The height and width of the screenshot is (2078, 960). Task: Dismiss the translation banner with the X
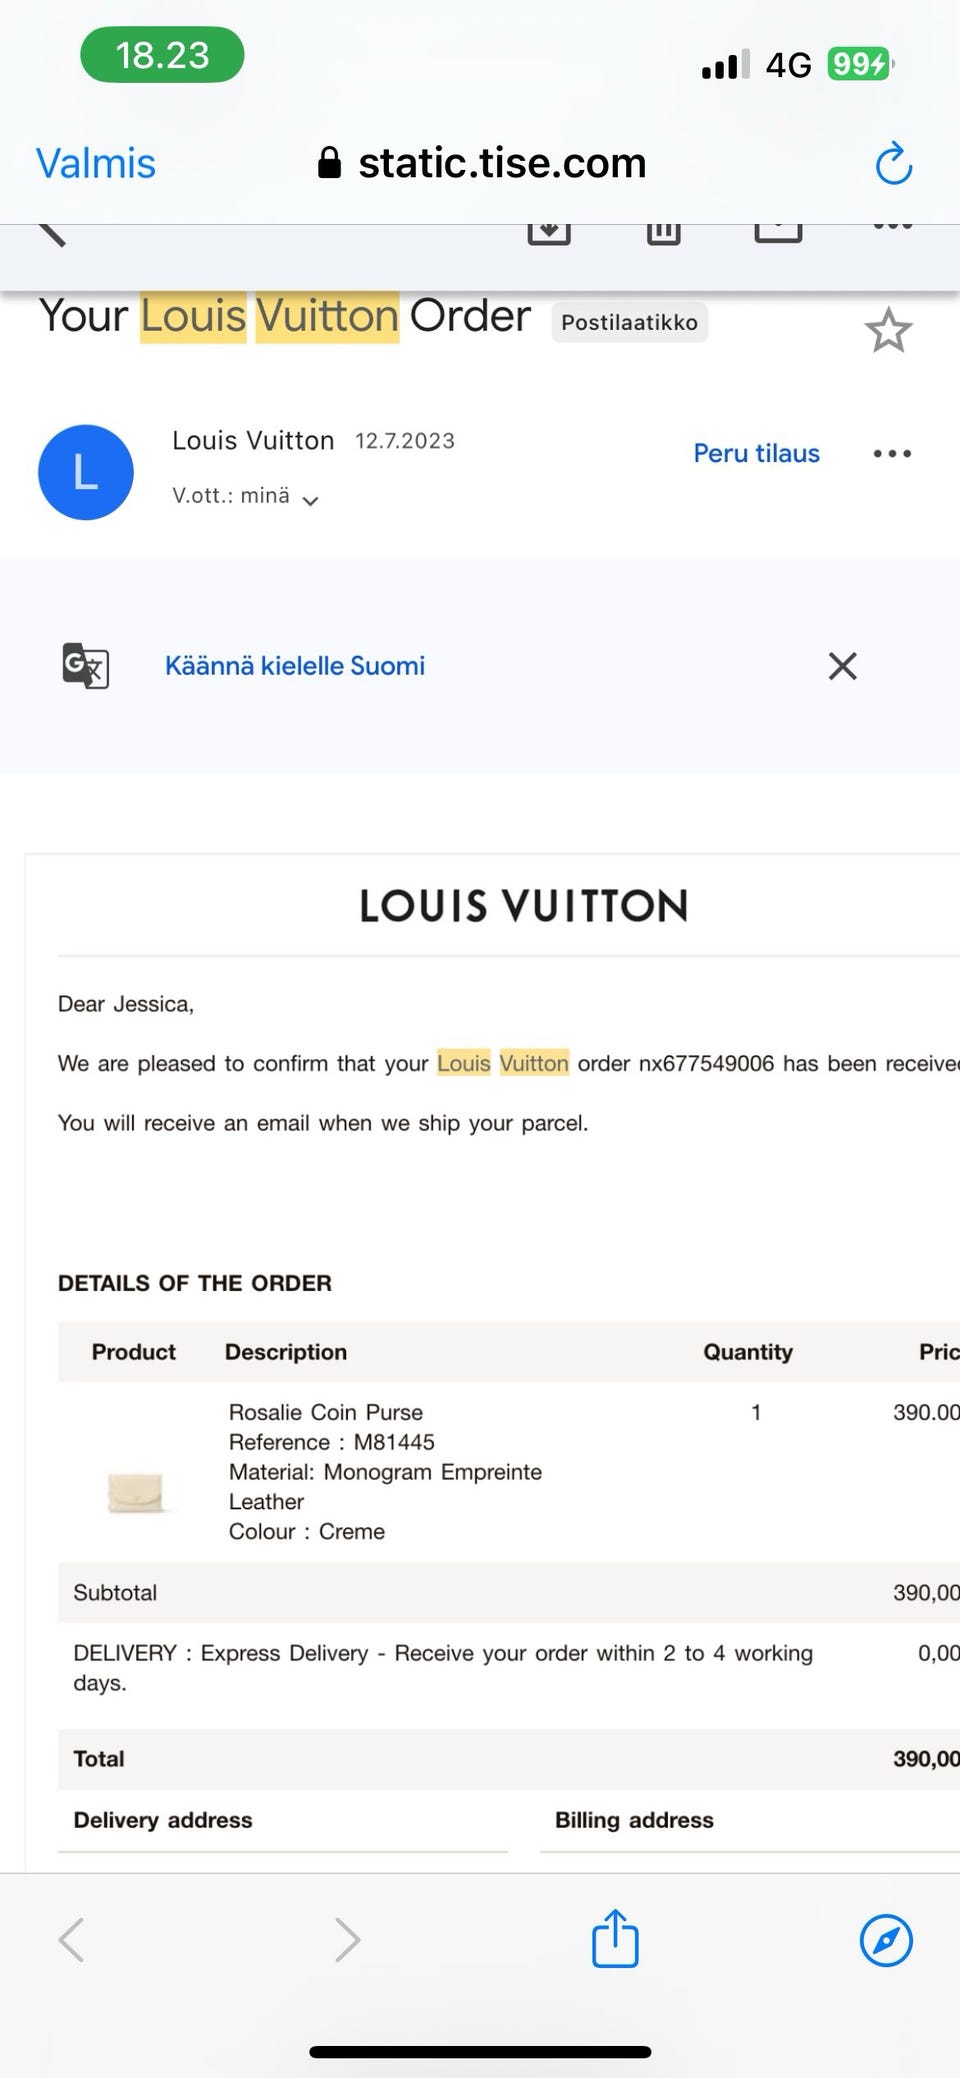click(843, 666)
